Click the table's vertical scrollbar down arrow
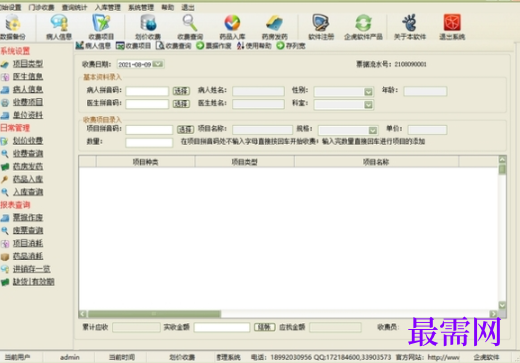Screen dimensions: 520x363 point(502,305)
